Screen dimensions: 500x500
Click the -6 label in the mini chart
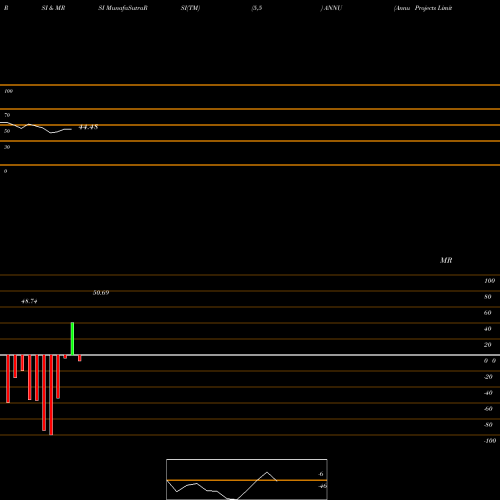coord(321,474)
